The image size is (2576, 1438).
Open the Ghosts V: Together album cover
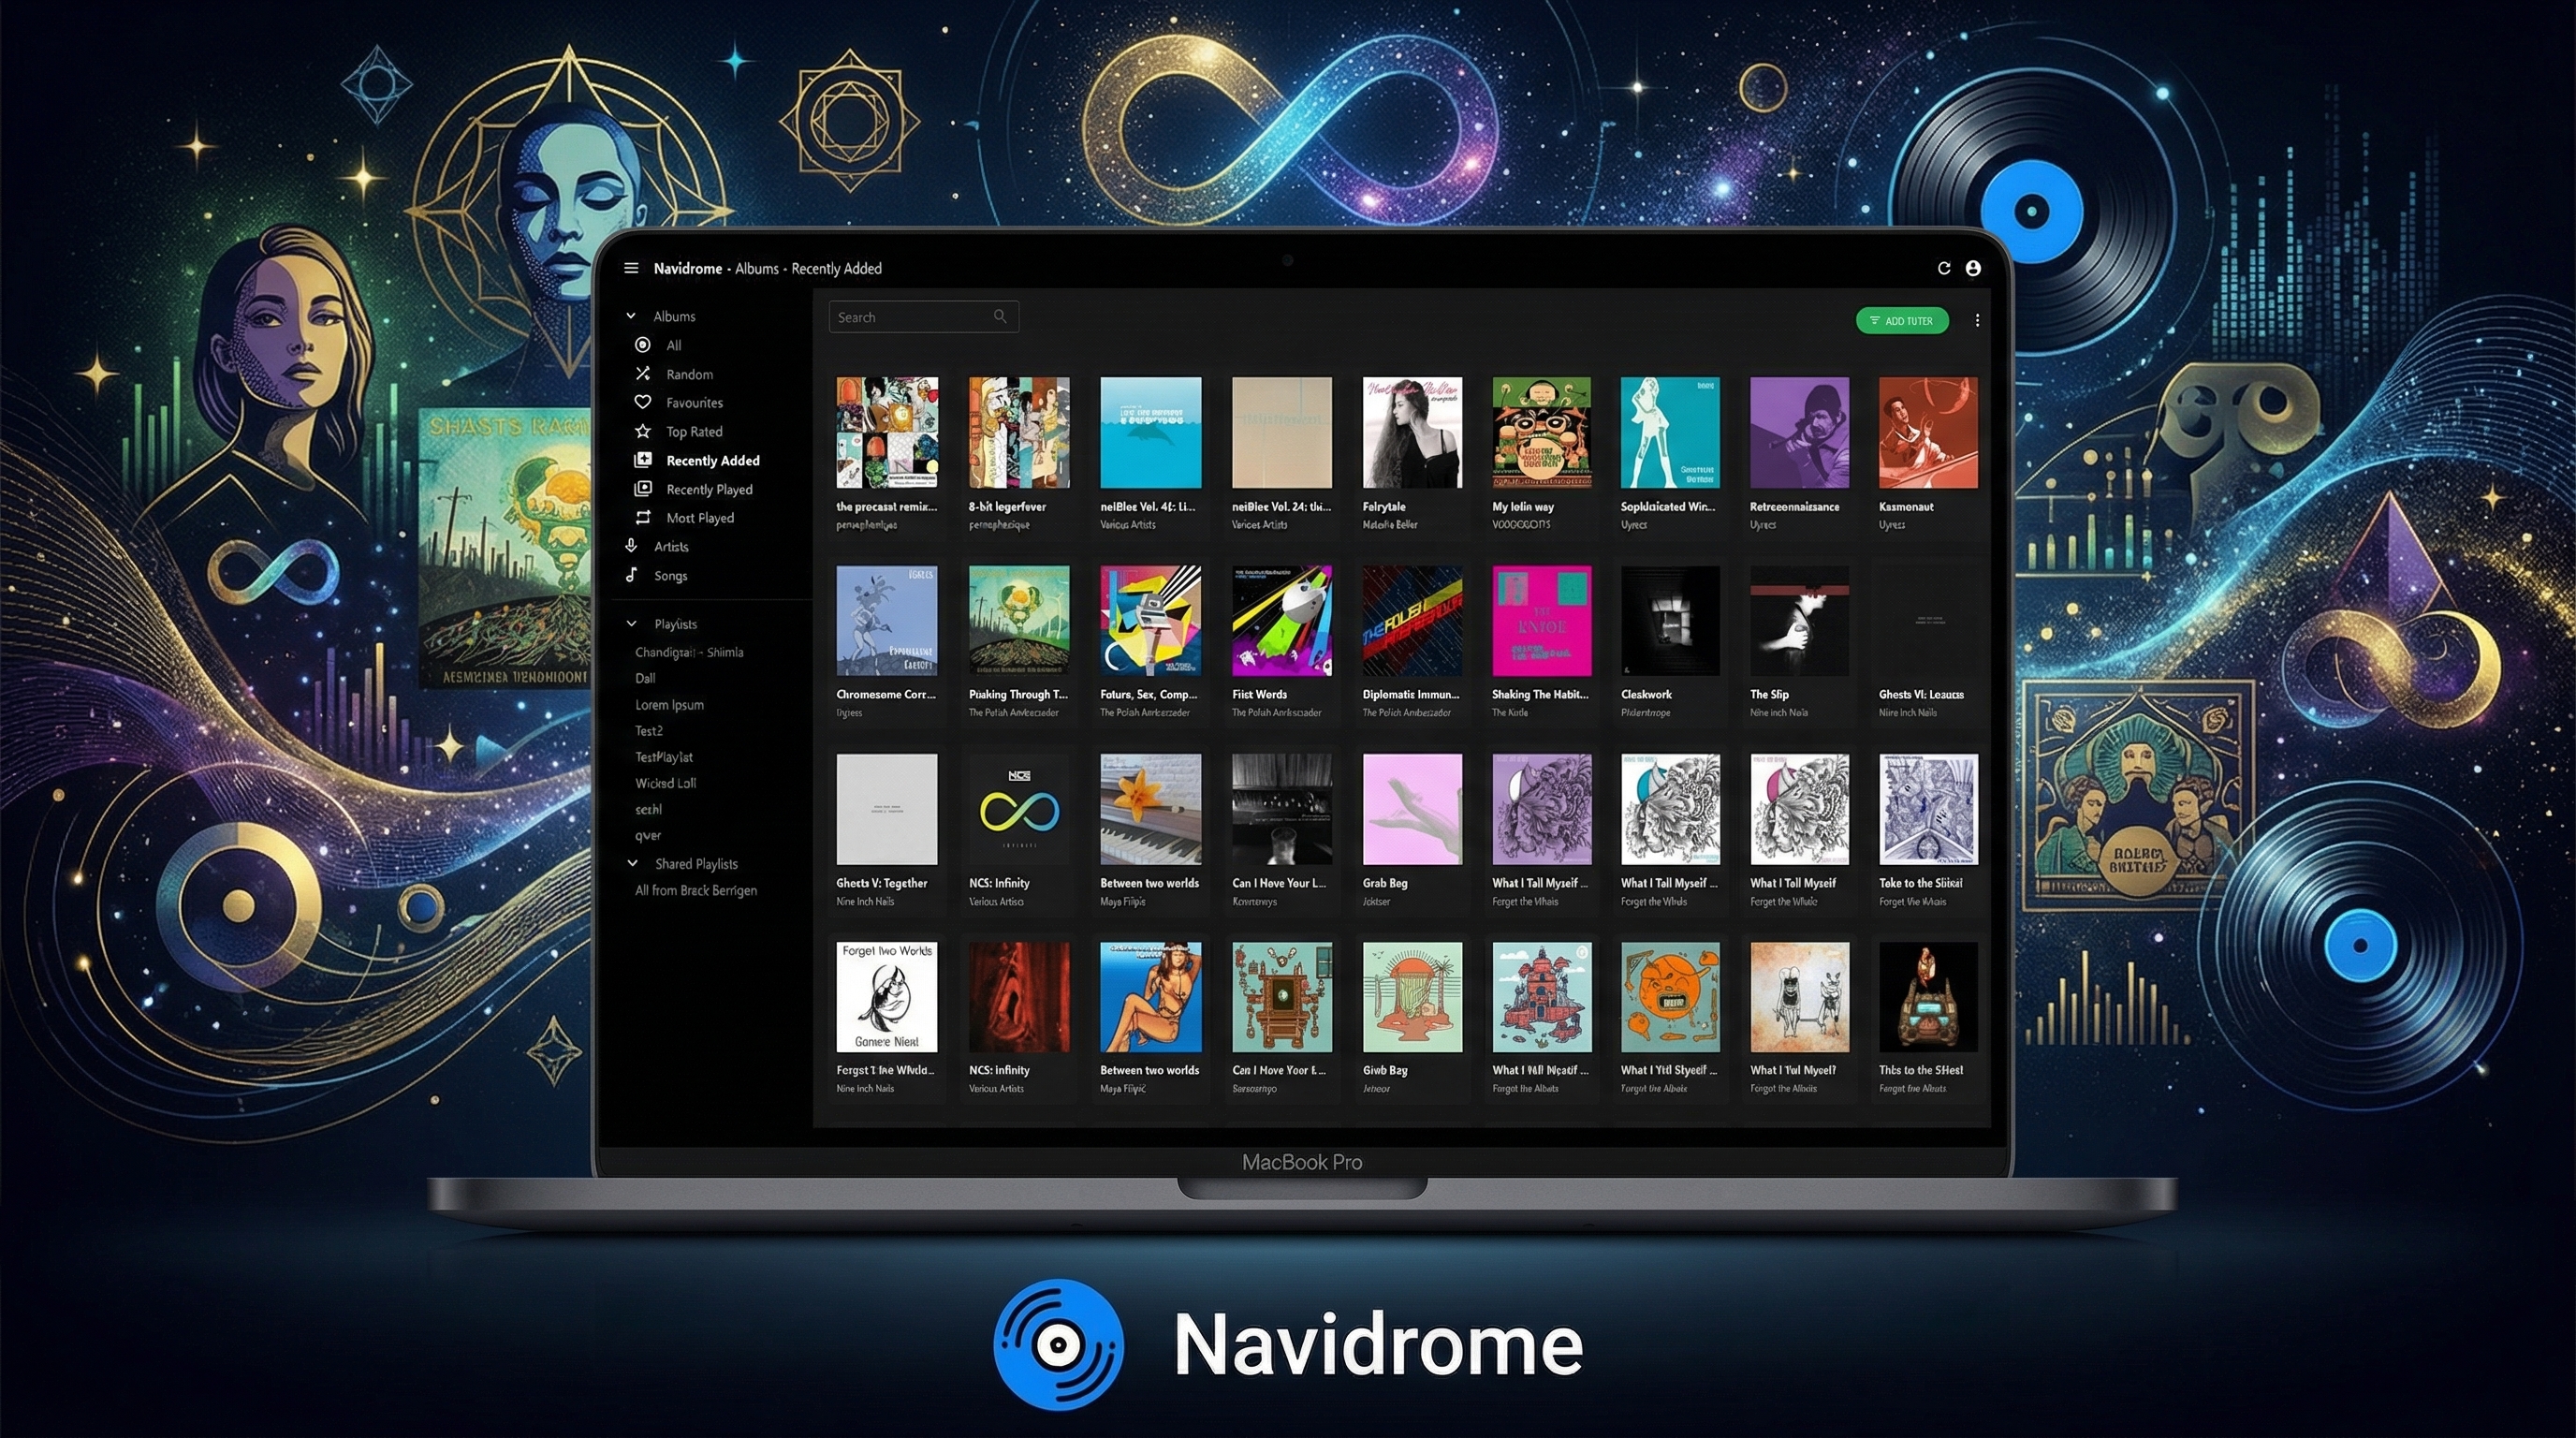point(887,809)
